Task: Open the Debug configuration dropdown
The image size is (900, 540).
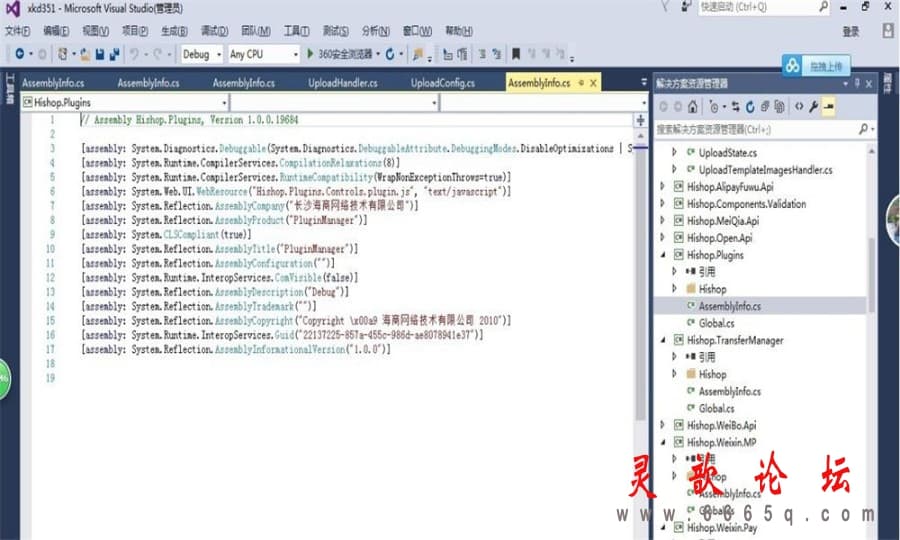Action: 201,55
